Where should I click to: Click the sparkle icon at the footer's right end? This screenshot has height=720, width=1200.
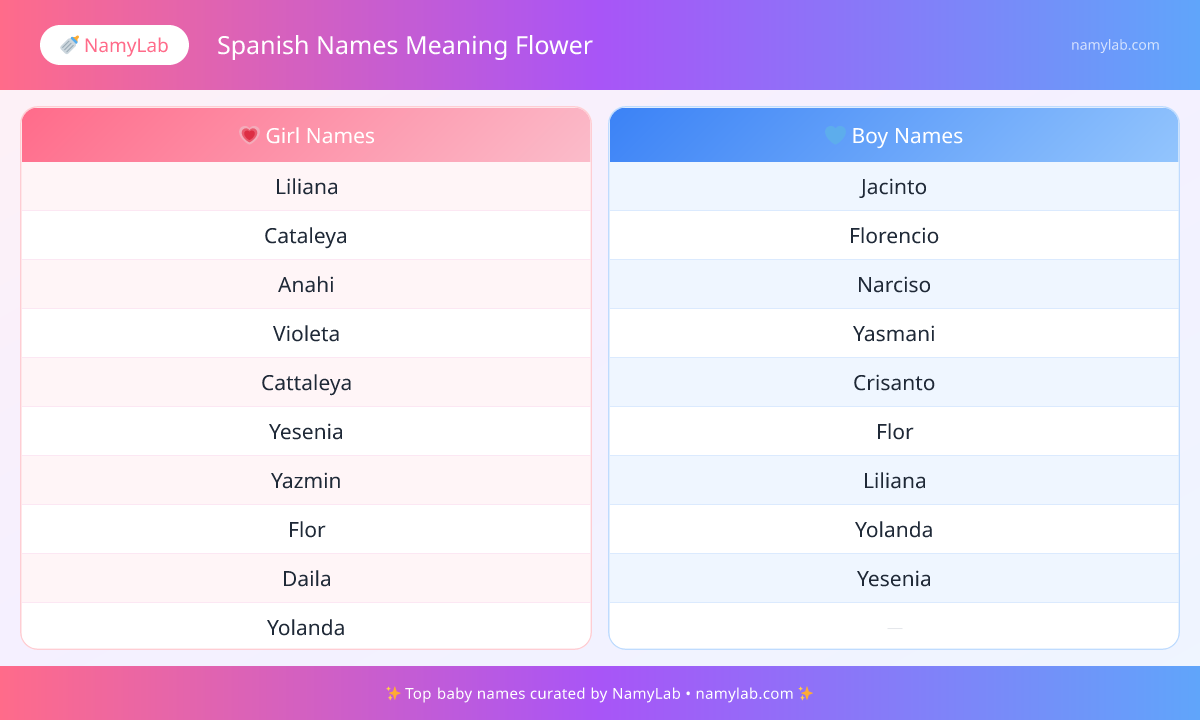click(x=806, y=693)
